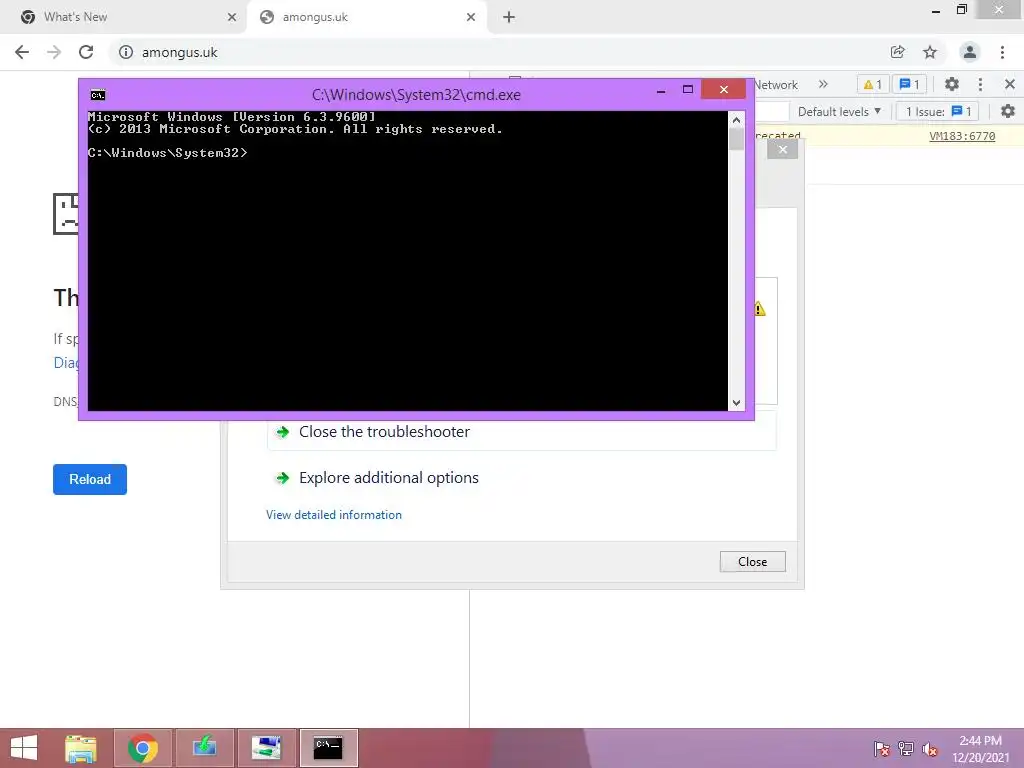Viewport: 1024px width, 768px height.
Task: Click the network tray icon
Action: click(x=906, y=748)
